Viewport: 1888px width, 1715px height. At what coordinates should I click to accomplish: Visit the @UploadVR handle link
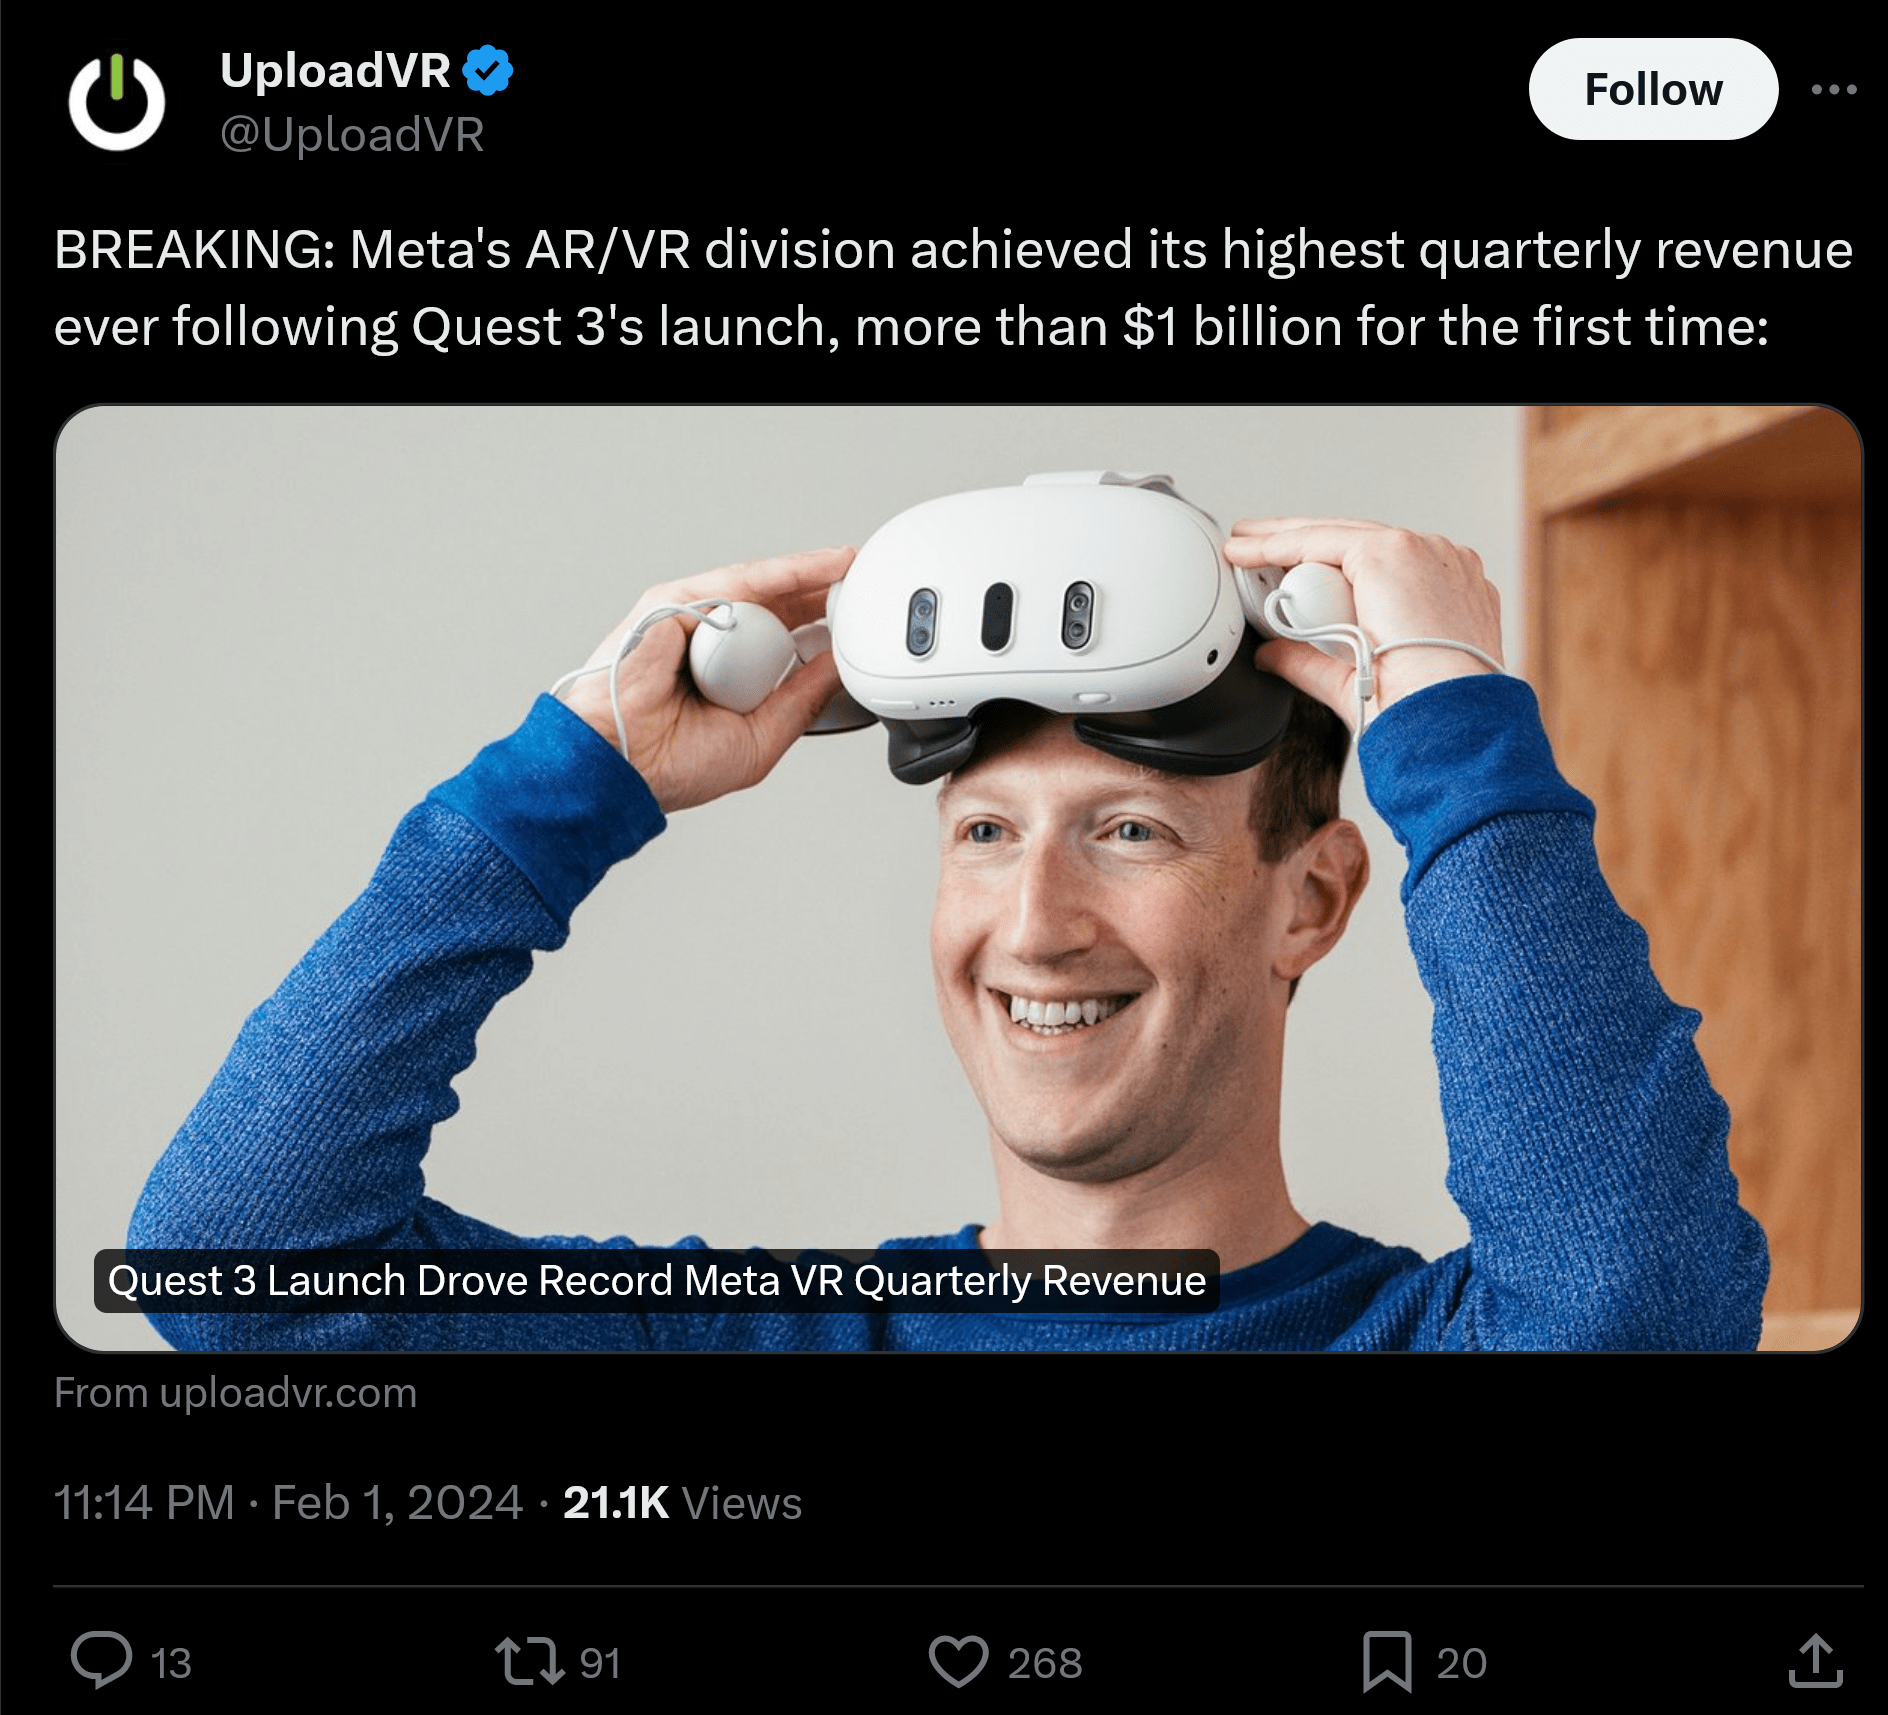pos(352,134)
